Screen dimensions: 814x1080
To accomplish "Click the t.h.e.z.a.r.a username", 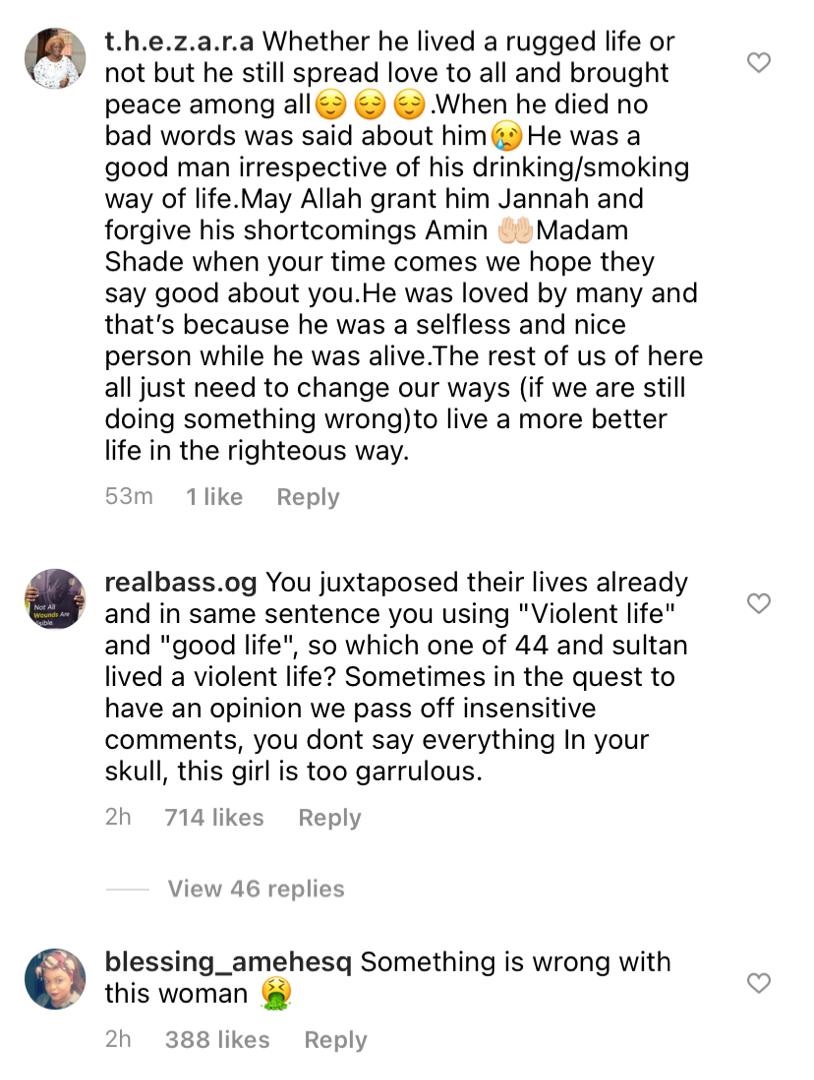I will [179, 42].
